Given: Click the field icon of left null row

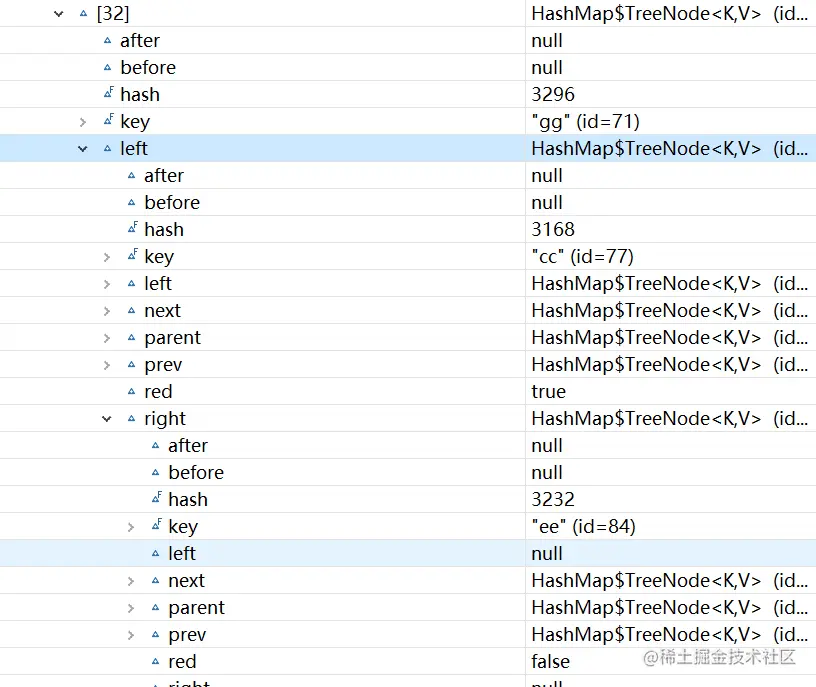Looking at the screenshot, I should pos(155,553).
